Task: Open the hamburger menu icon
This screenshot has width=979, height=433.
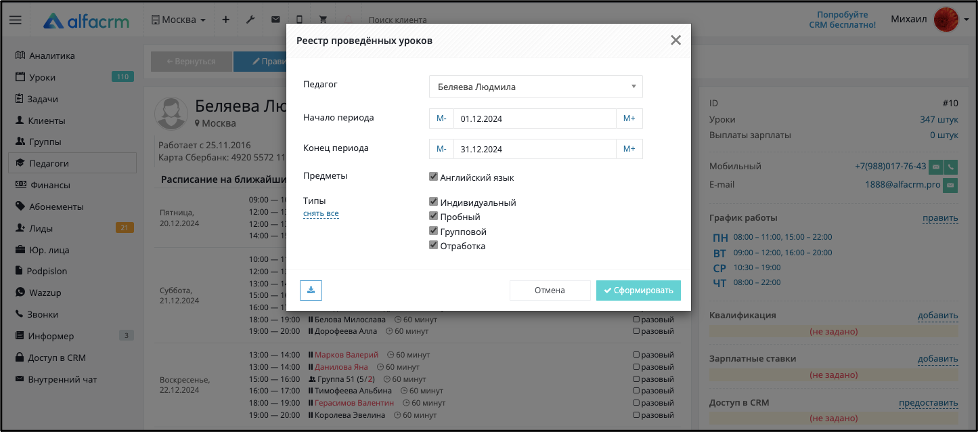Action: click(x=15, y=20)
